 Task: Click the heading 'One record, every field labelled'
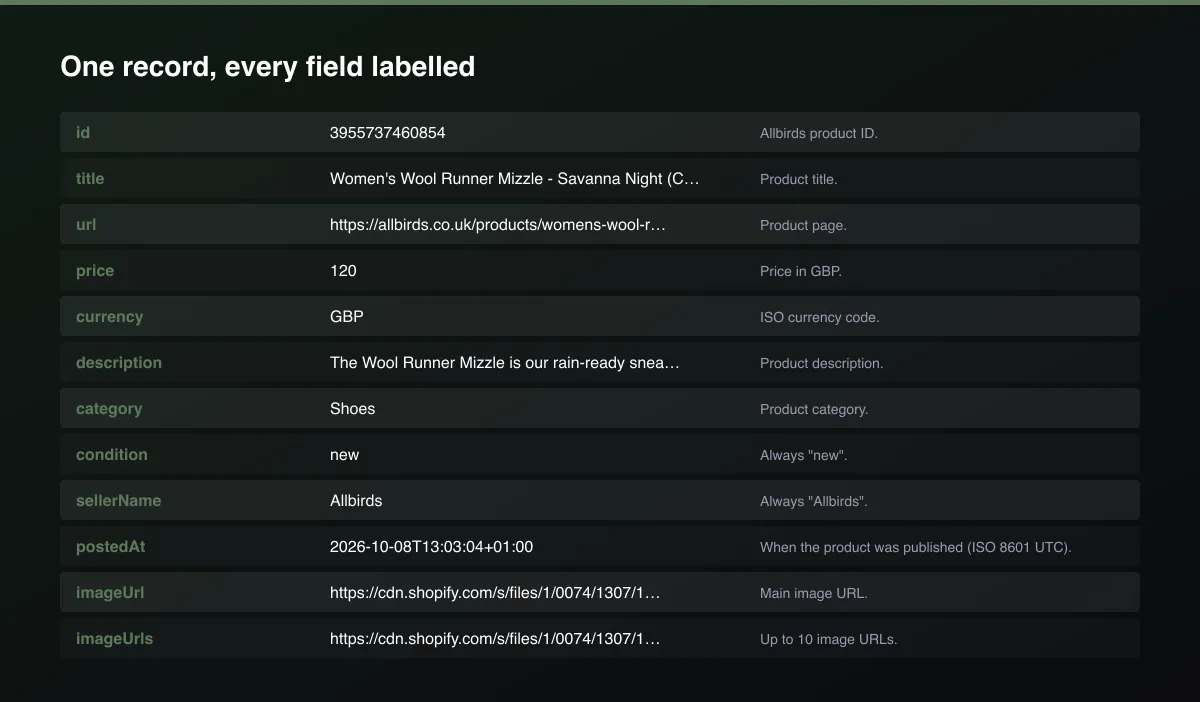click(x=267, y=67)
